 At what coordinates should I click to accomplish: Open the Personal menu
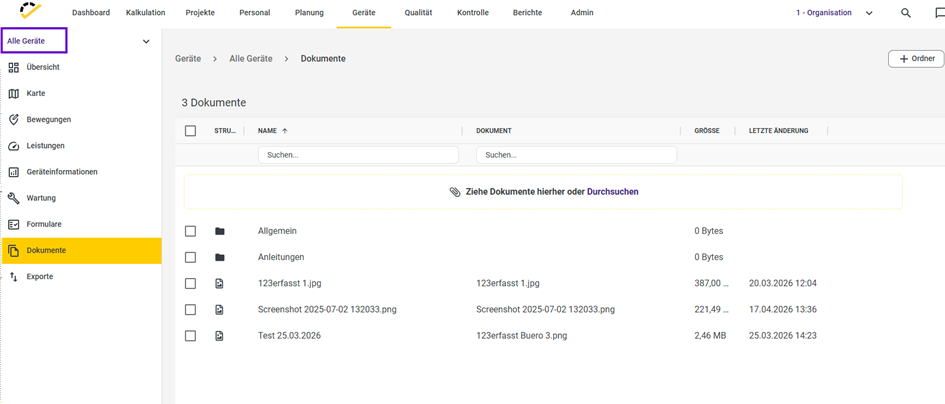[x=254, y=13]
